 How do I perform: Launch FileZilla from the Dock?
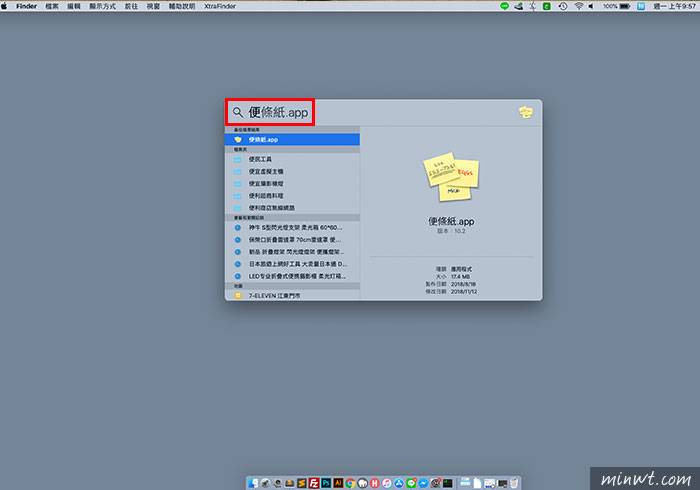[313, 483]
